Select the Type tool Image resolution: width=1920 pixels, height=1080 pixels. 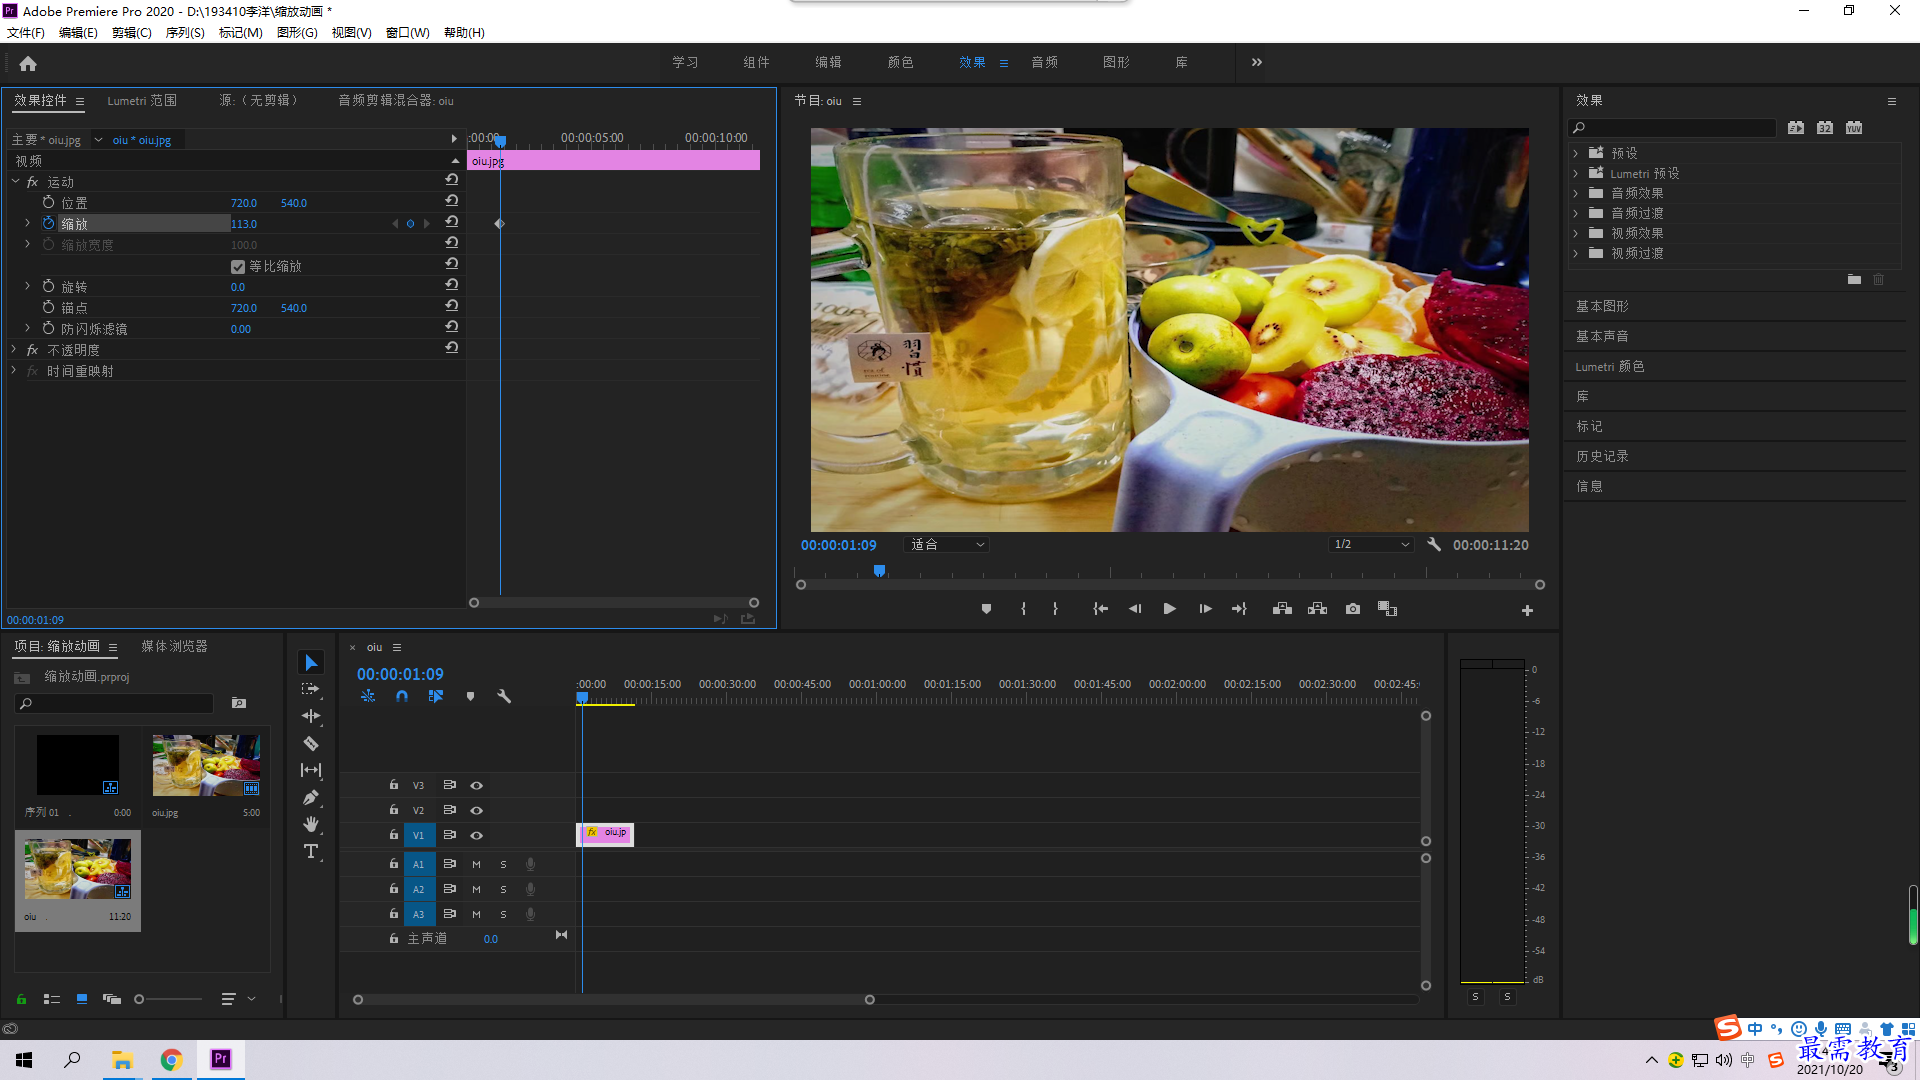tap(311, 851)
